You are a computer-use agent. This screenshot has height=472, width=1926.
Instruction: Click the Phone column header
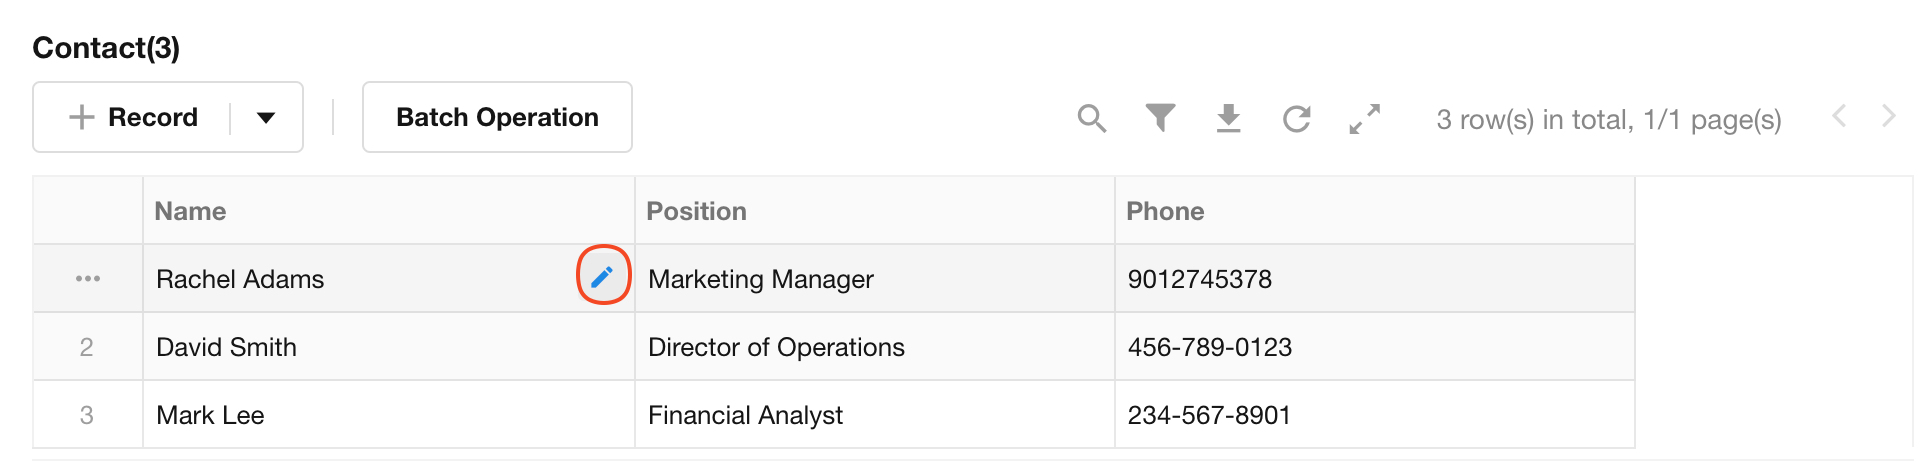1165,211
